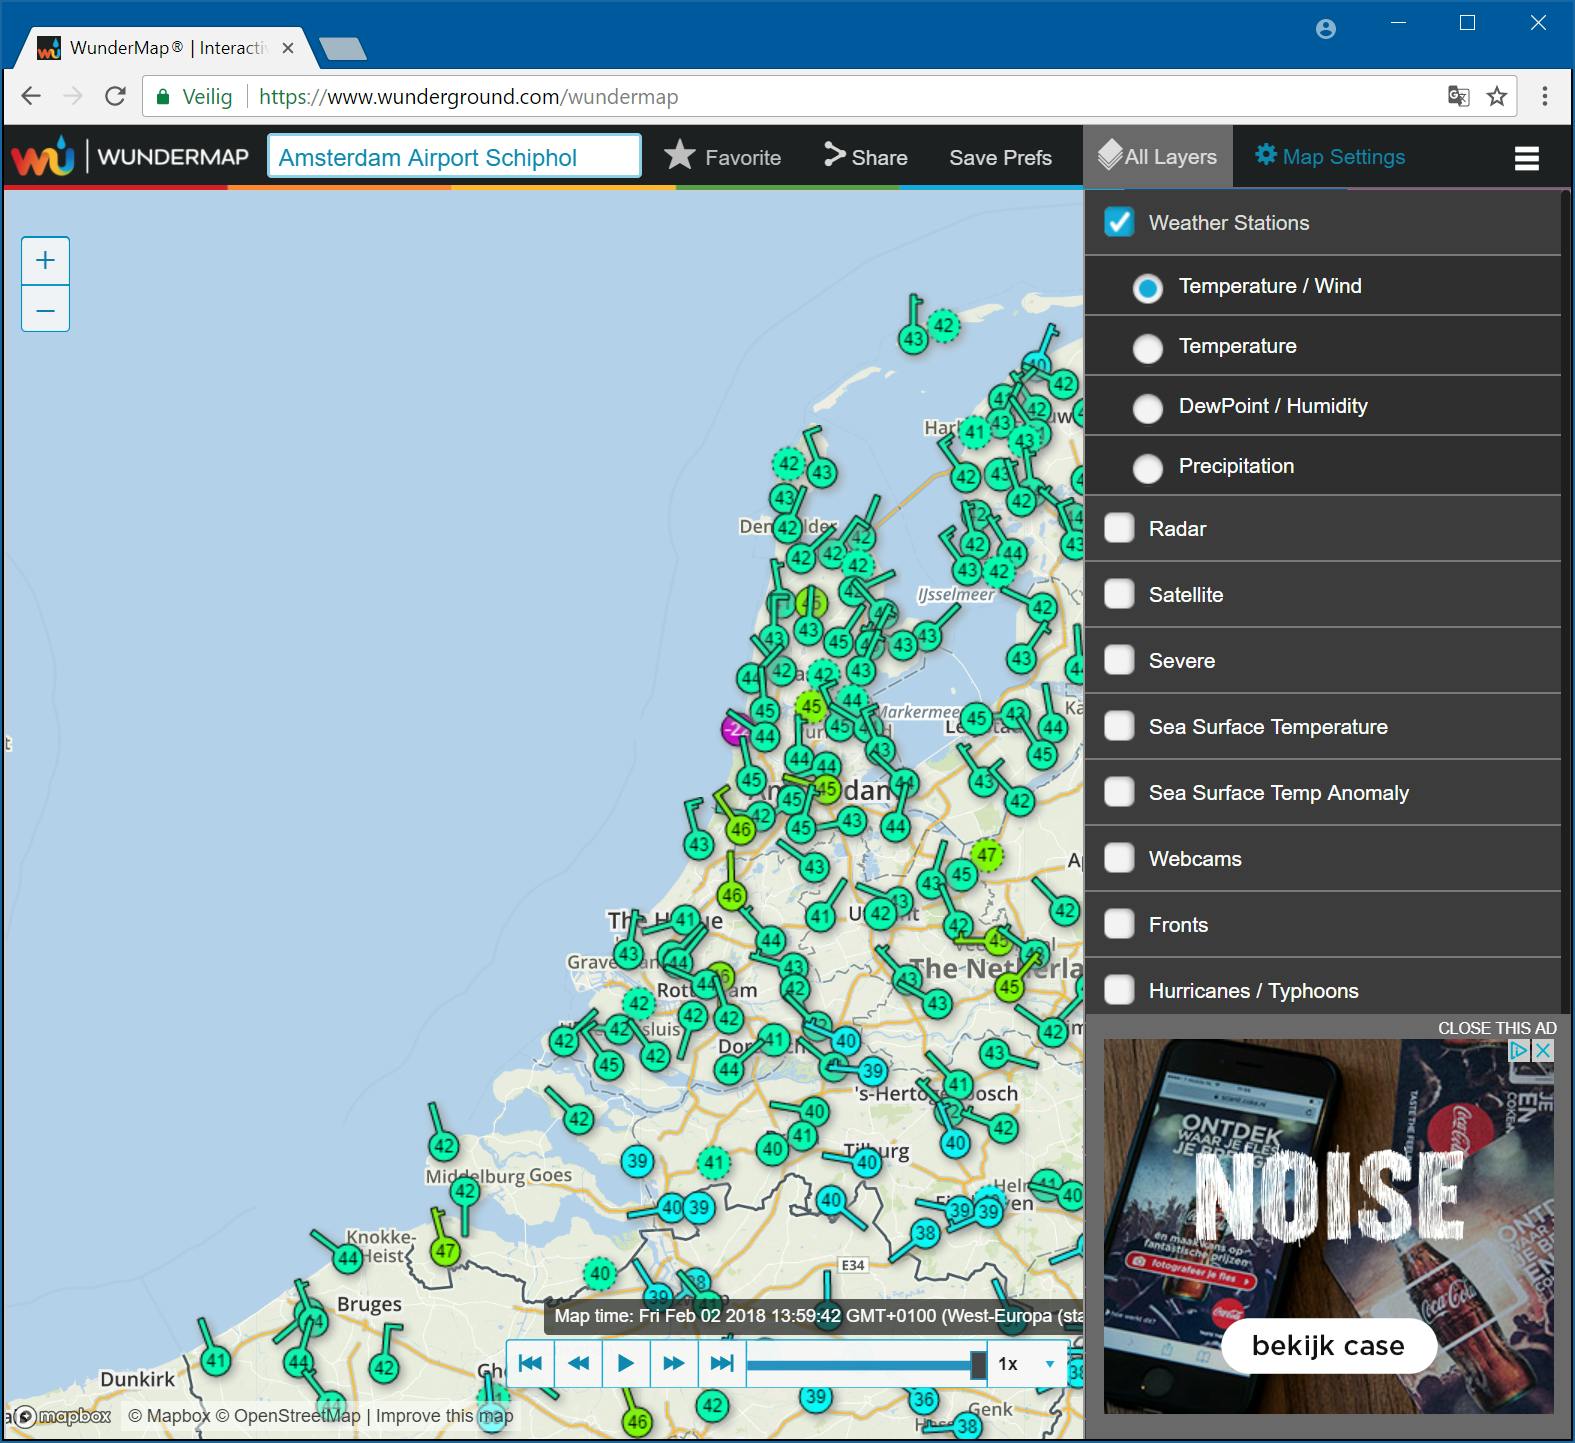1575x1443 pixels.
Task: Open the Google Translate icon in address bar
Action: click(x=1458, y=96)
